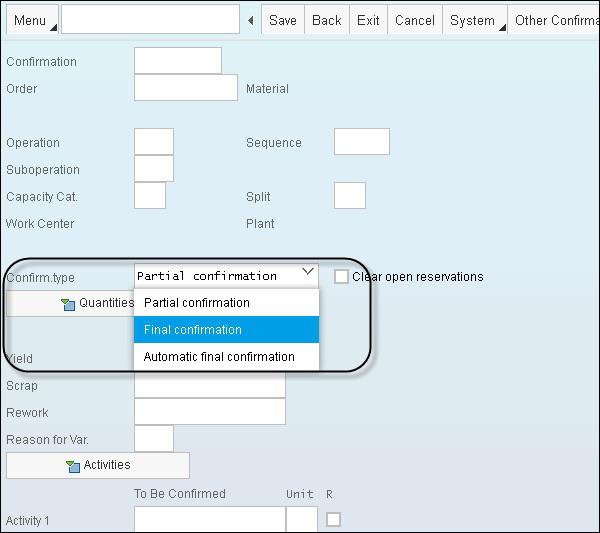Click the Exit toolbar button
The height and width of the screenshot is (533, 600).
[368, 20]
